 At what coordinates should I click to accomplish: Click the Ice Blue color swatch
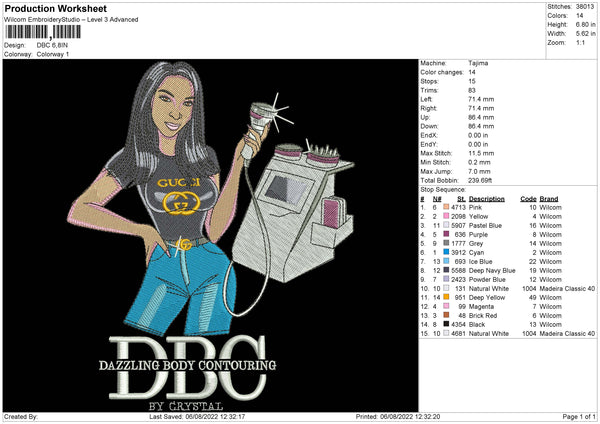(x=446, y=261)
